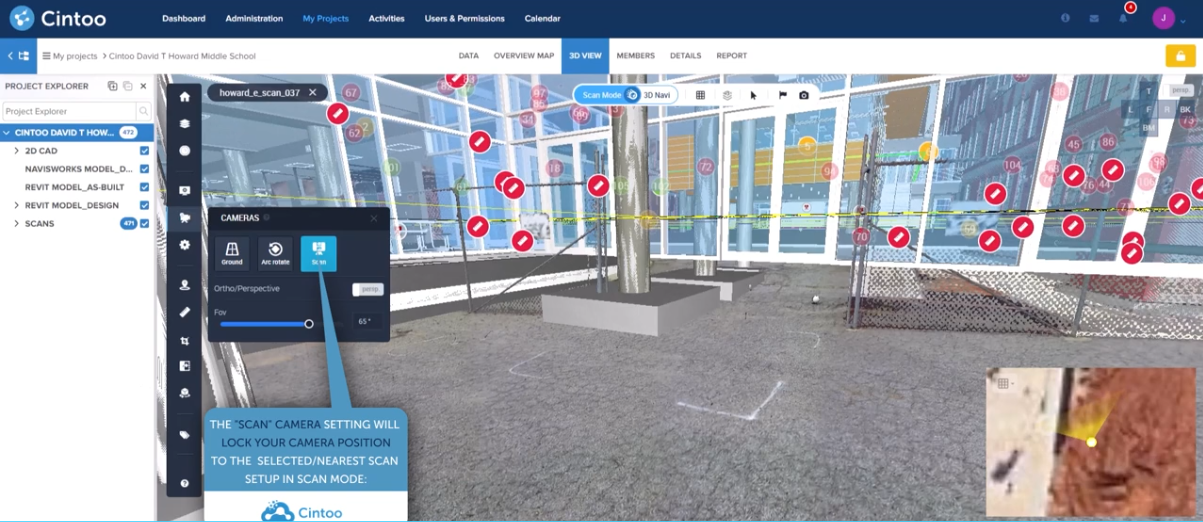Click the camera snapshot icon in the top toolbar
Screen dimensions: 1203x522
804,95
